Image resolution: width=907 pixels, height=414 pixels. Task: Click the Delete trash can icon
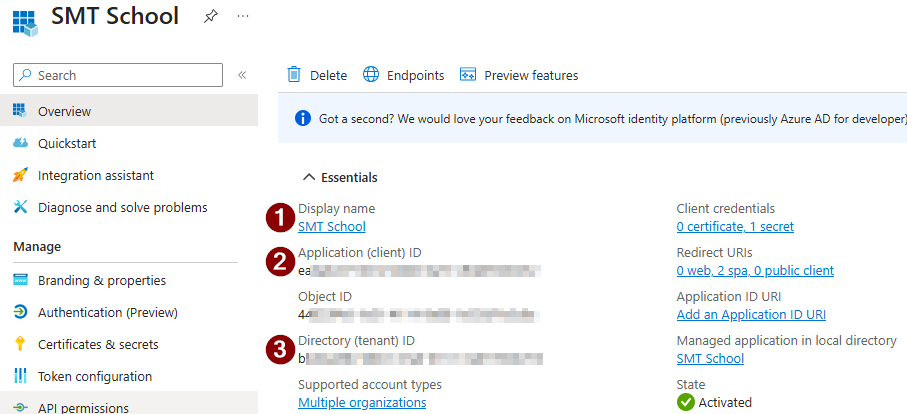294,75
